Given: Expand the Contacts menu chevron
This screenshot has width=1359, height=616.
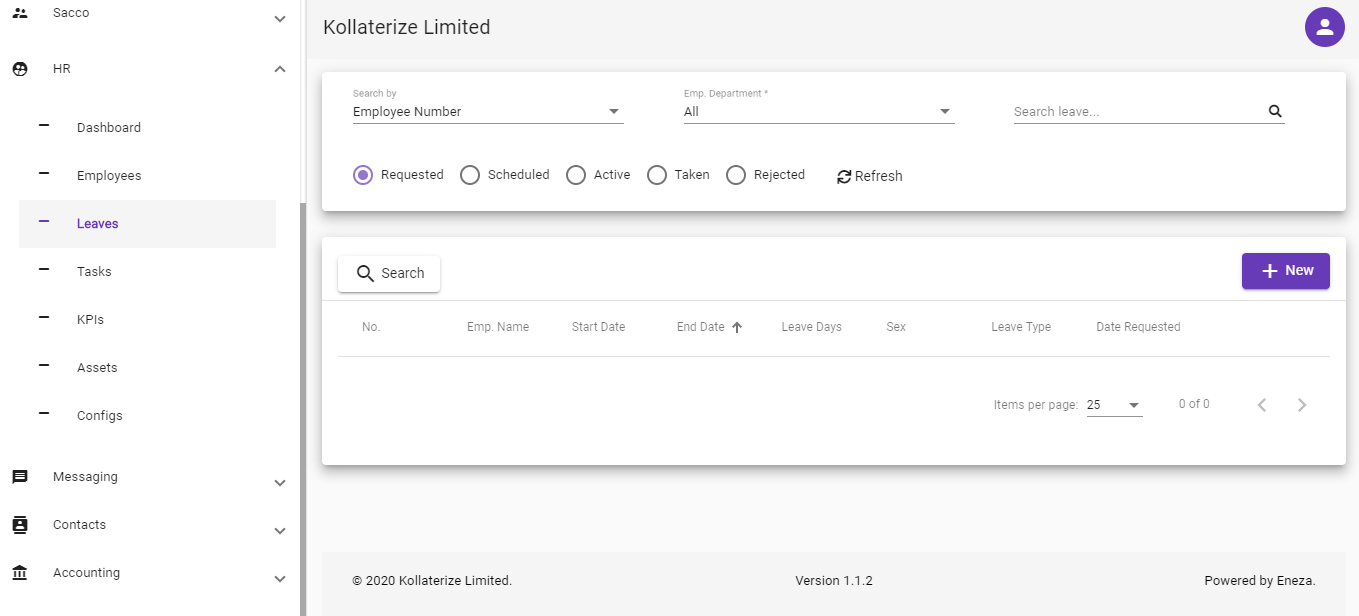Looking at the screenshot, I should 280,531.
